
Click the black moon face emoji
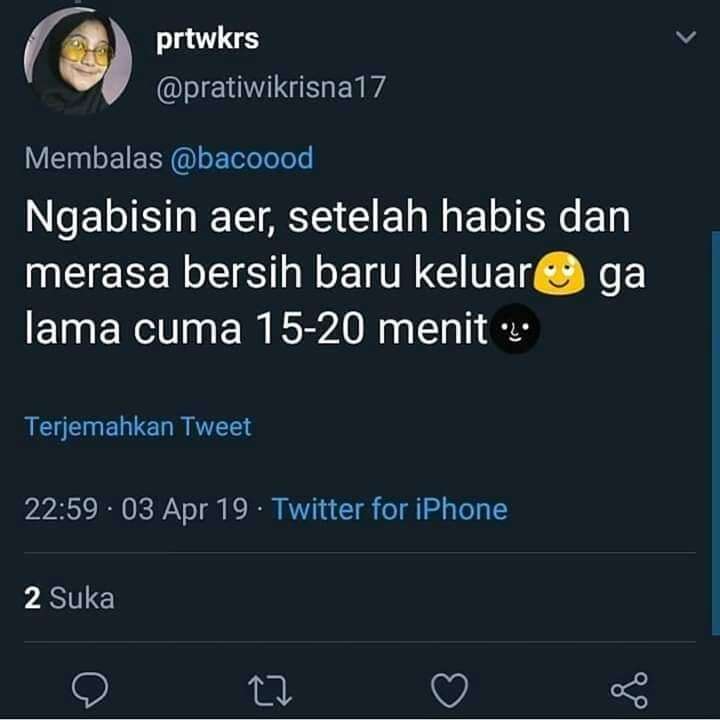[515, 328]
